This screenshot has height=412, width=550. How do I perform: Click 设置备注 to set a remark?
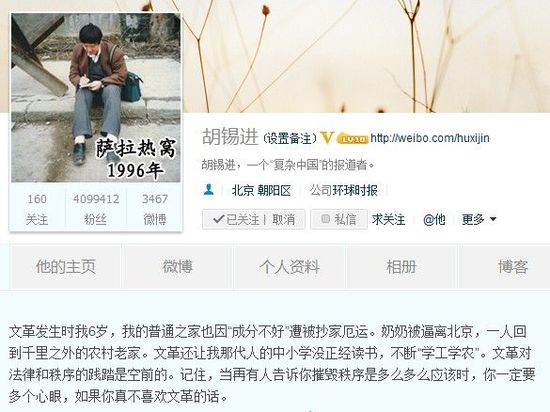[x=290, y=139]
